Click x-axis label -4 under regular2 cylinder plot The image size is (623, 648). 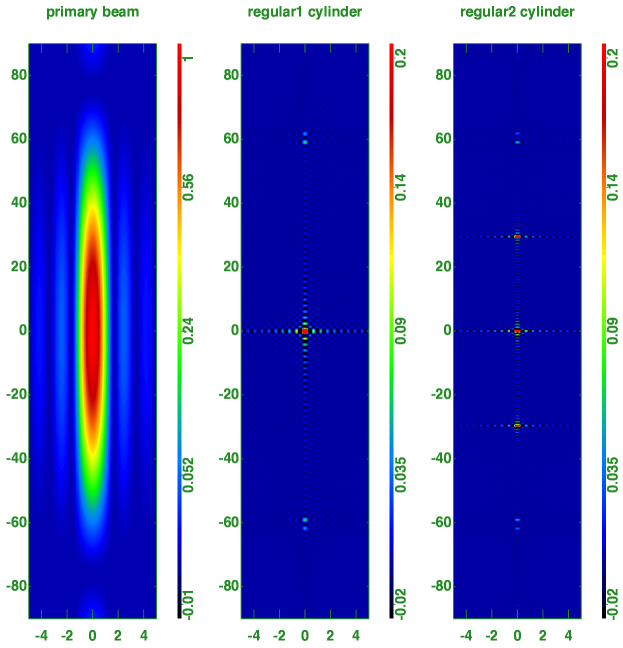pyautogui.click(x=466, y=635)
